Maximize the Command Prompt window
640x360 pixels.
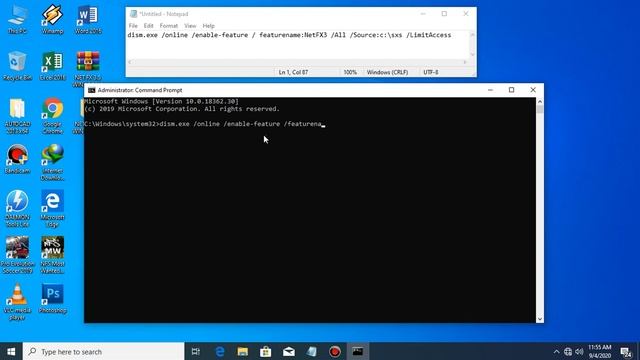click(x=511, y=90)
